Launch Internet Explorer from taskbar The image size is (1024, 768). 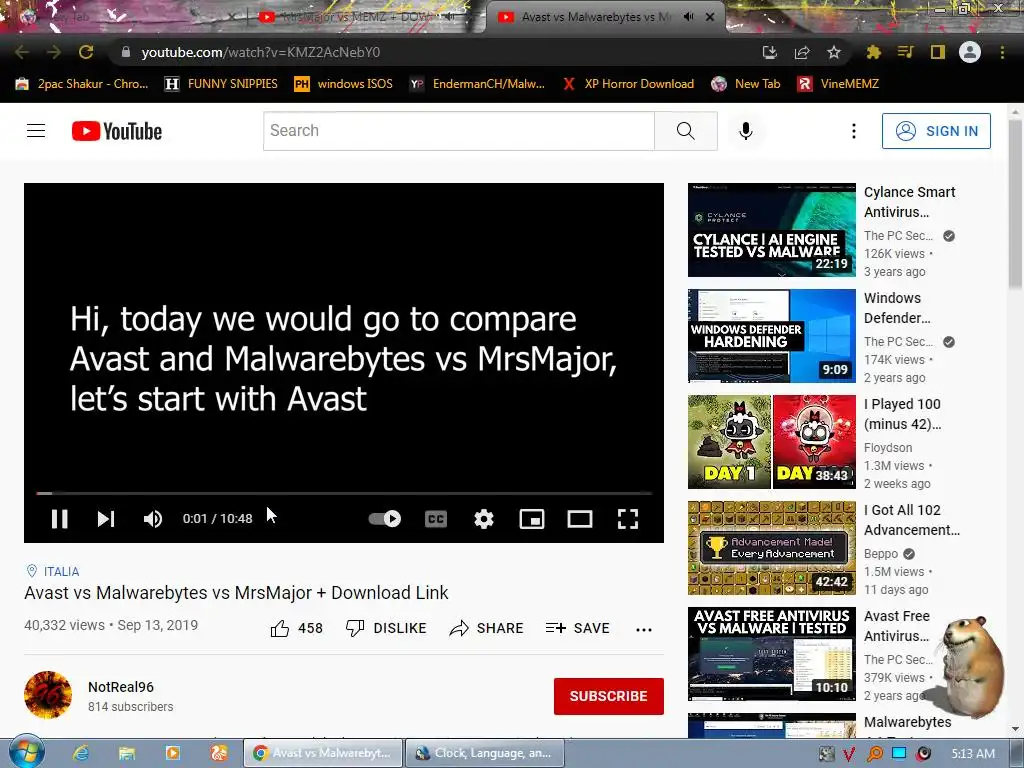tap(80, 753)
